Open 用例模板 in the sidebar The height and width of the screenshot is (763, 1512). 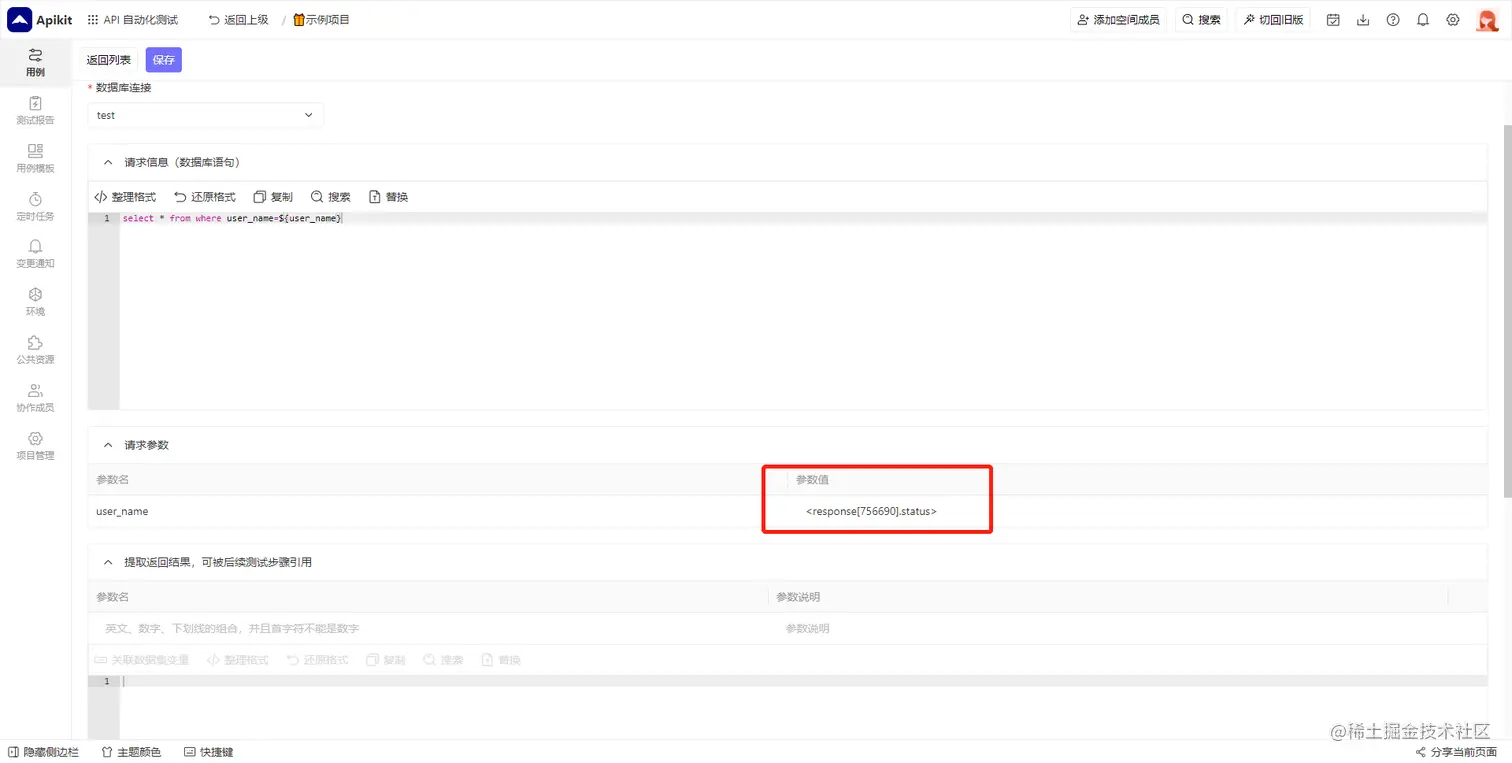[x=35, y=158]
